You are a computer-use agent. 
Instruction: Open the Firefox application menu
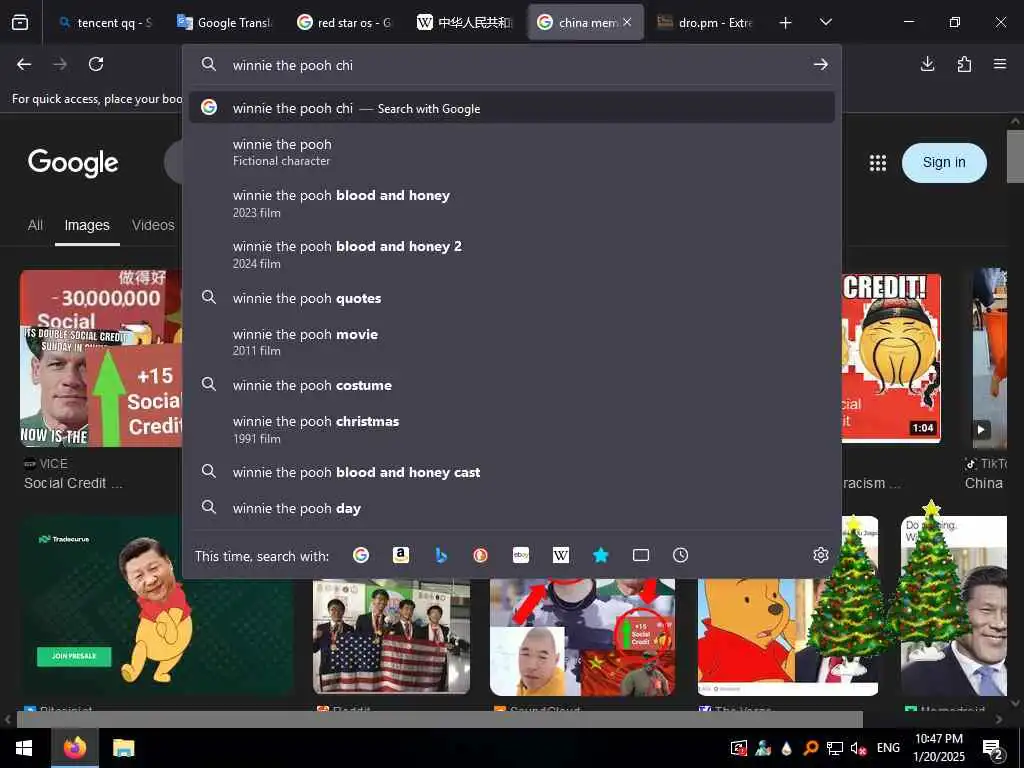click(x=1000, y=64)
